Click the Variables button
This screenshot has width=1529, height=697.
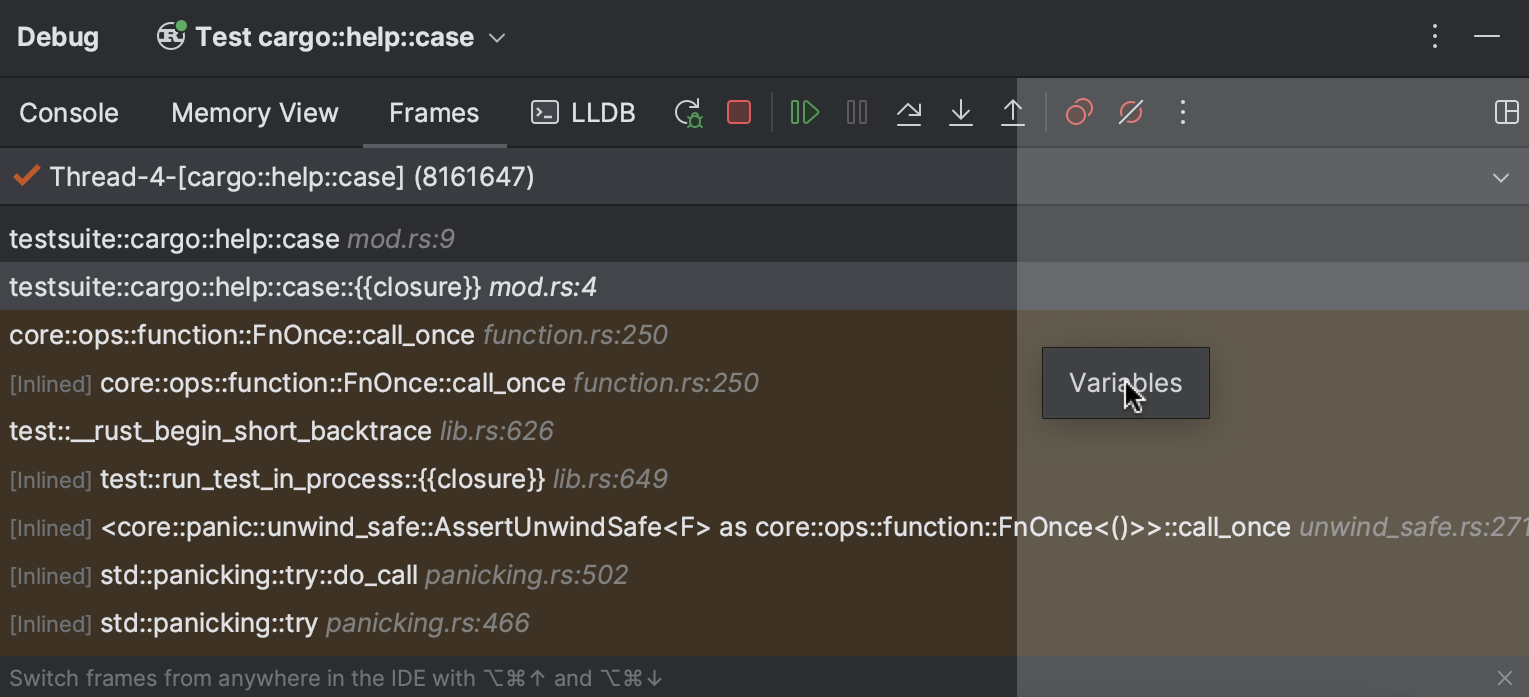(1125, 383)
